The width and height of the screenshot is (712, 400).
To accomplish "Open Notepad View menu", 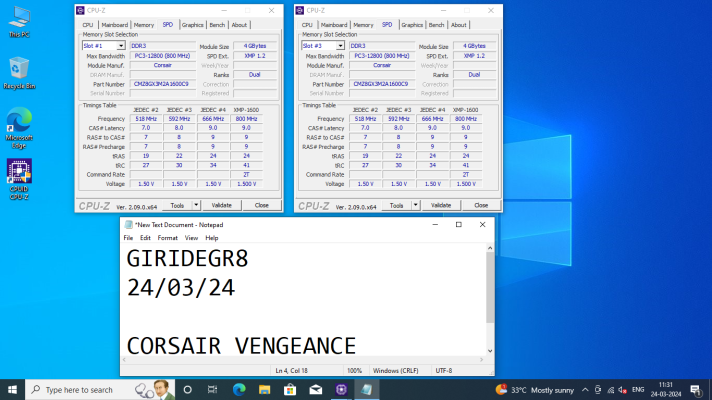I will pyautogui.click(x=191, y=238).
